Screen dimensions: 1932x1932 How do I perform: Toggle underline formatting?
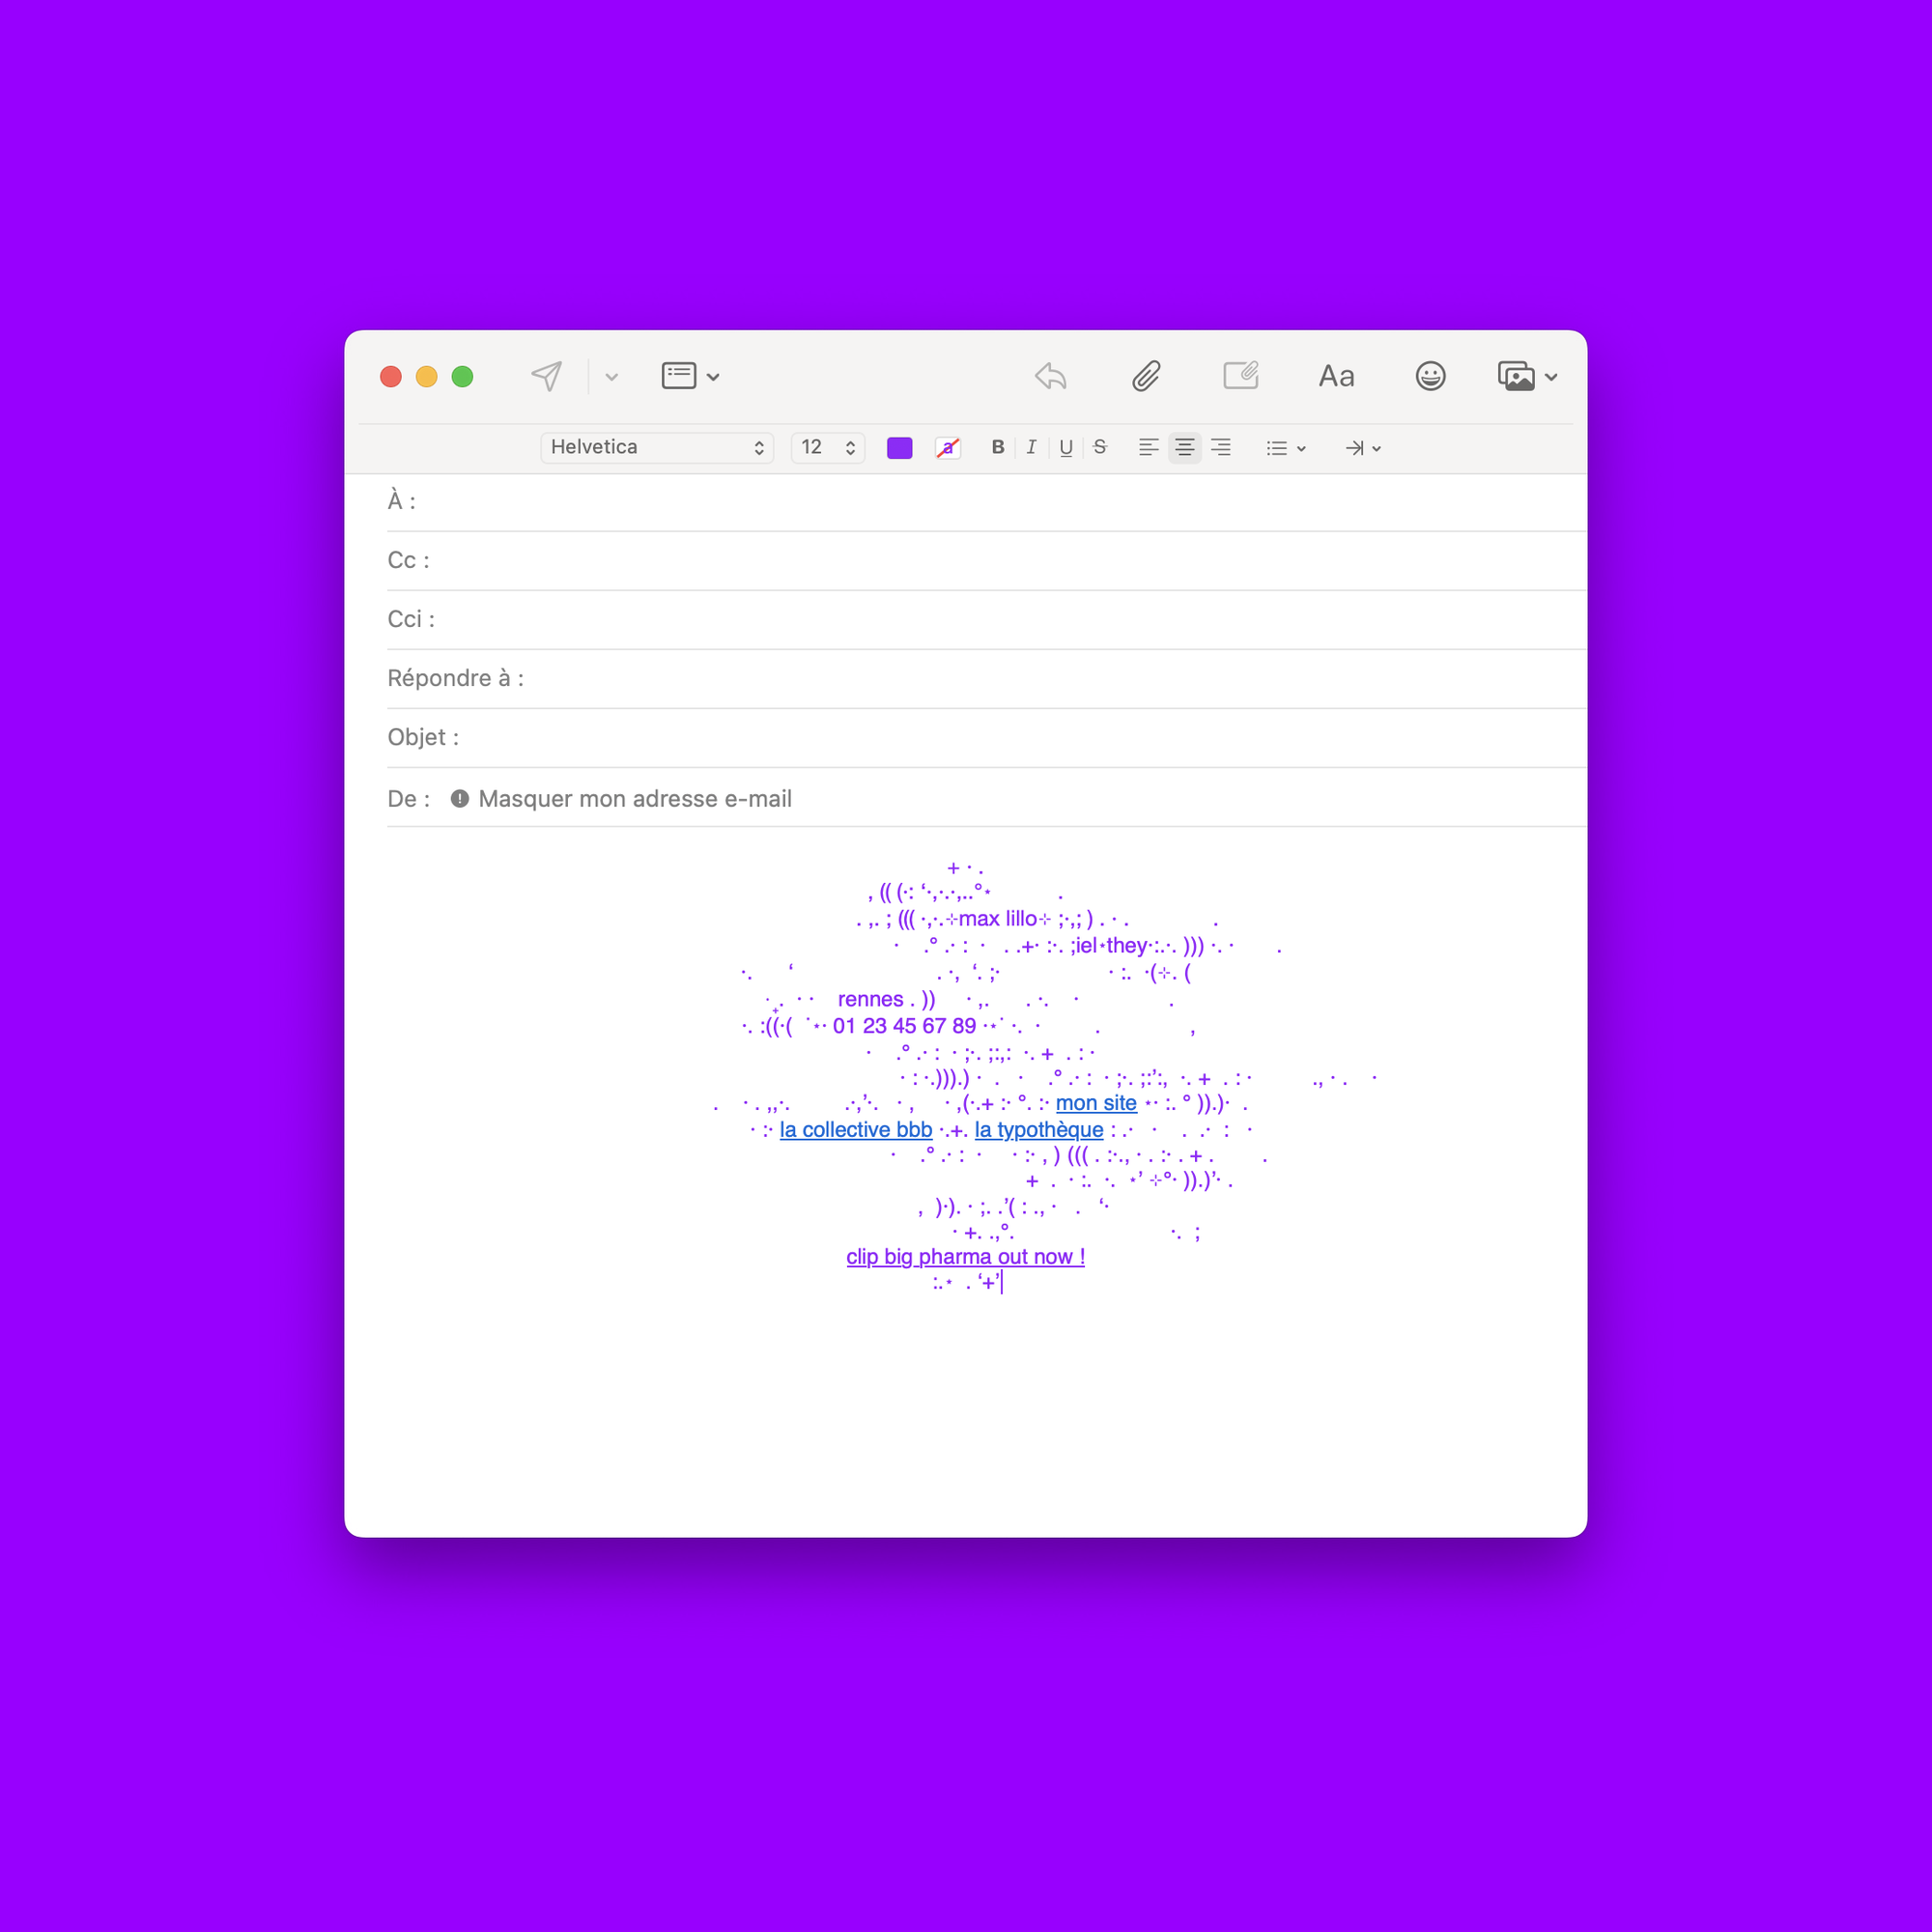click(1066, 448)
